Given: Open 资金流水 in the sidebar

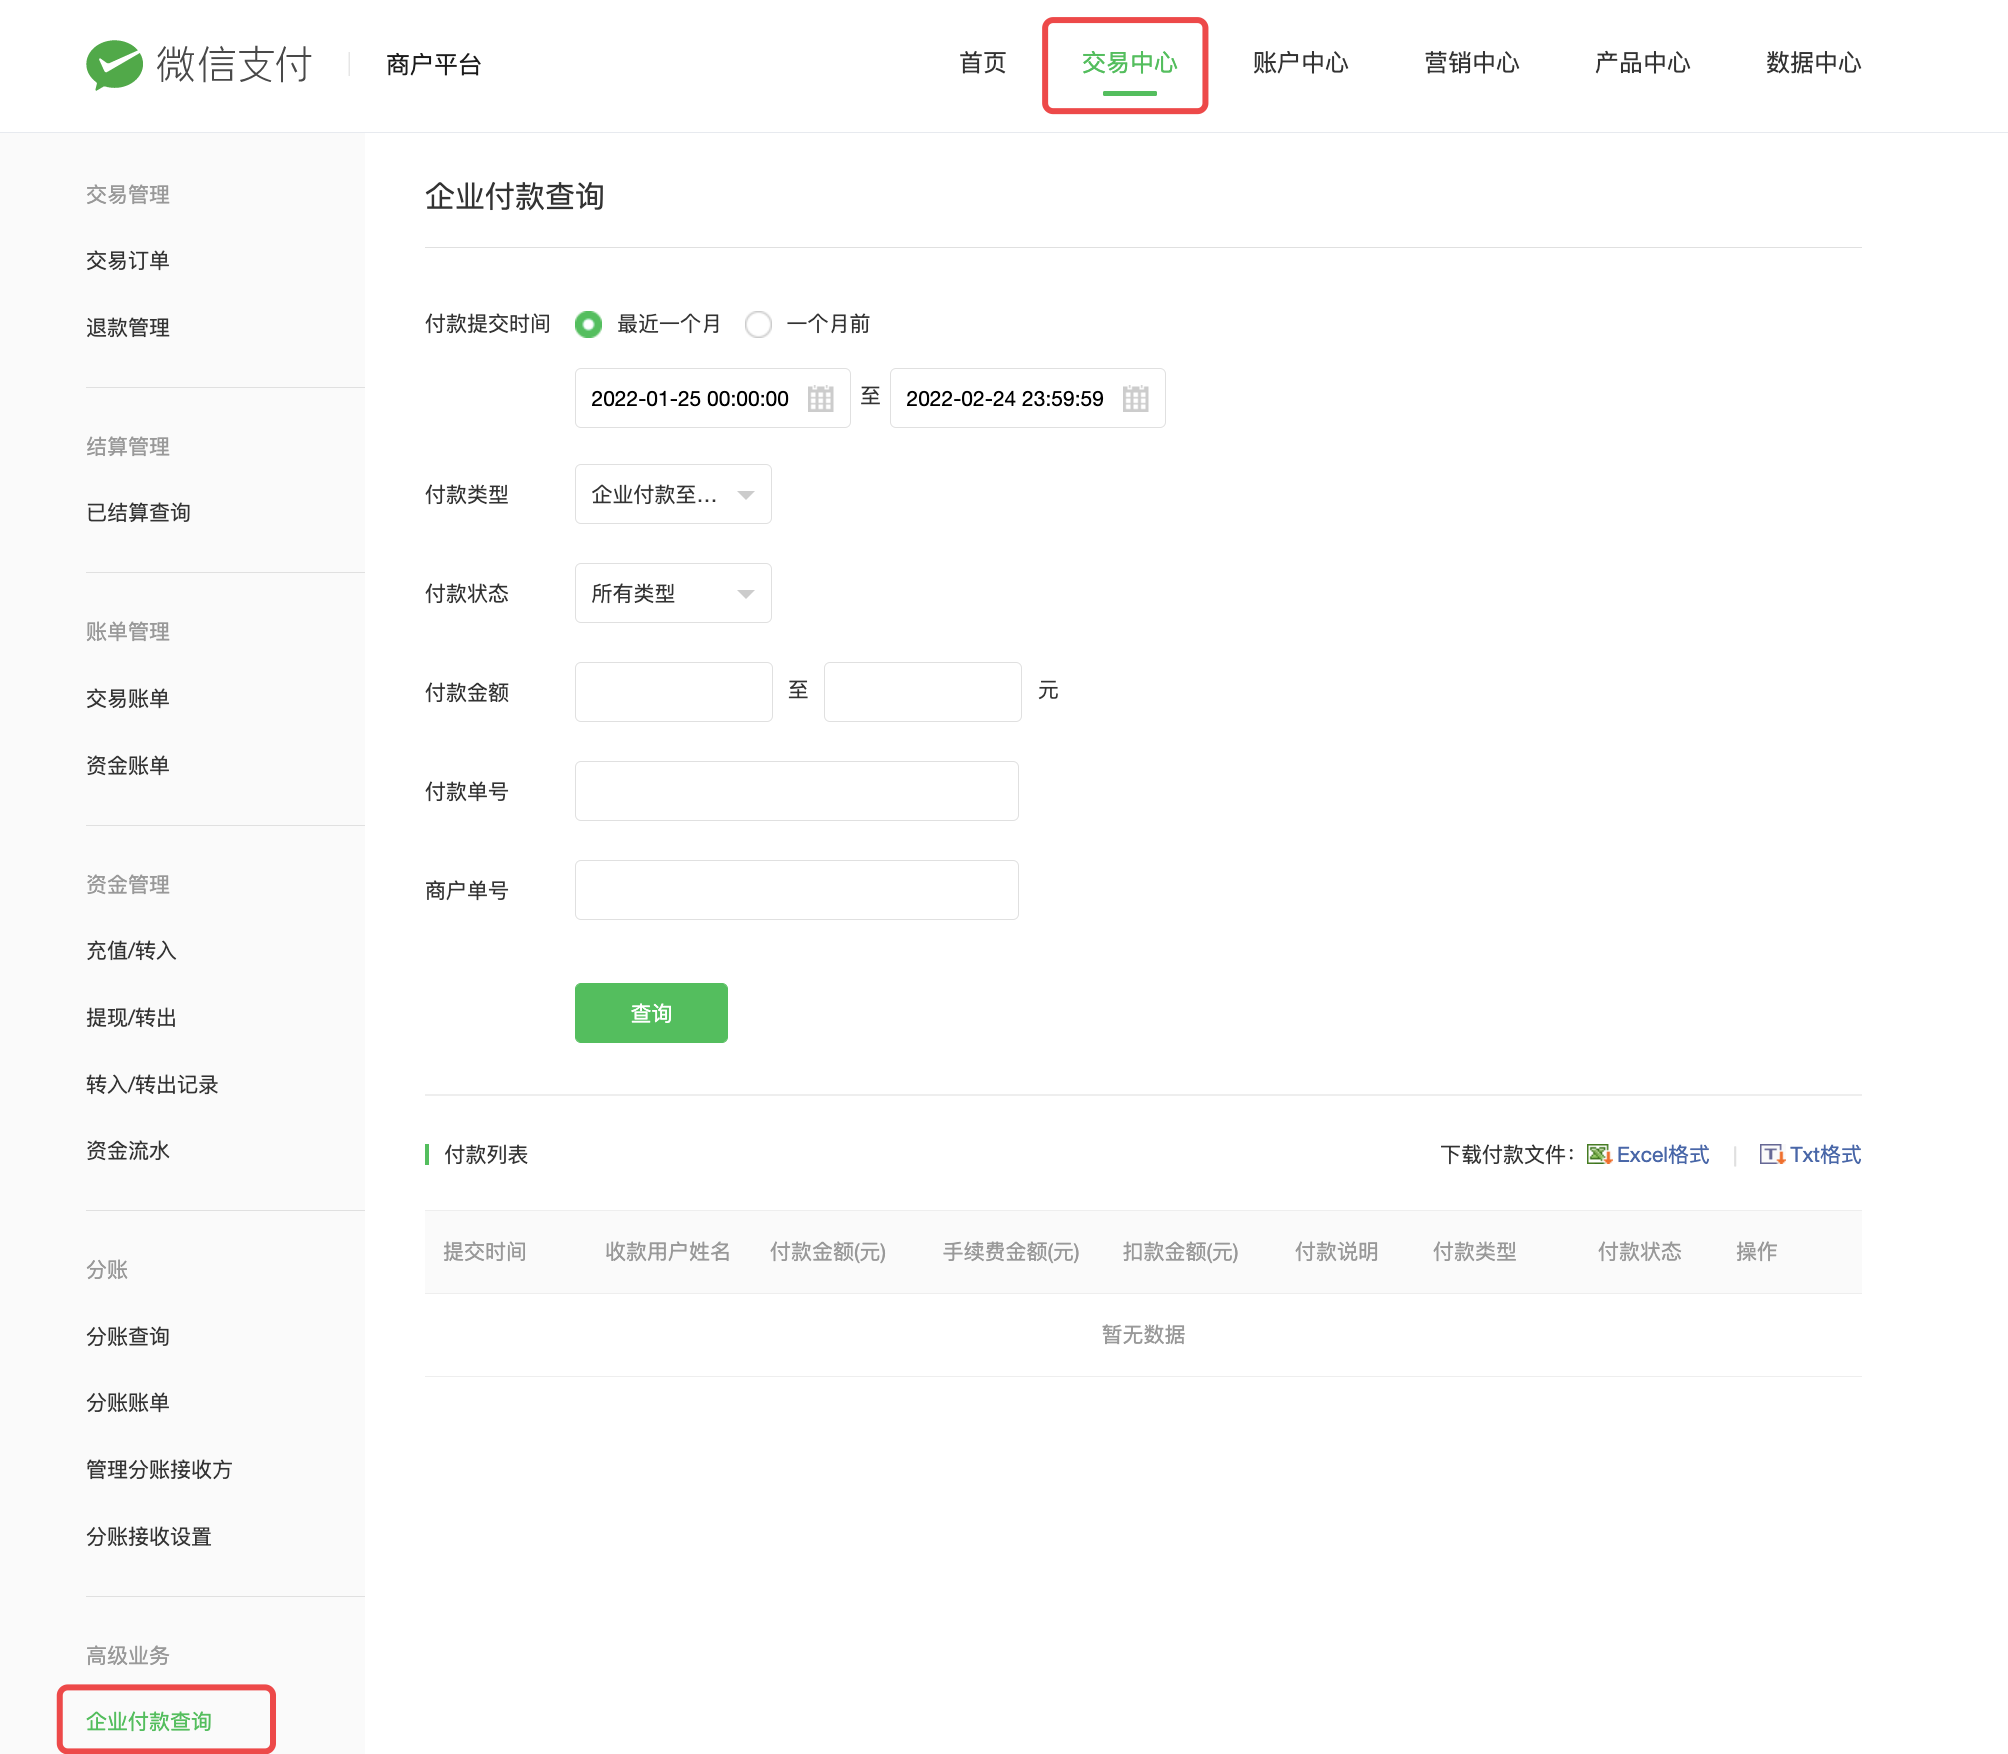Looking at the screenshot, I should point(128,1151).
